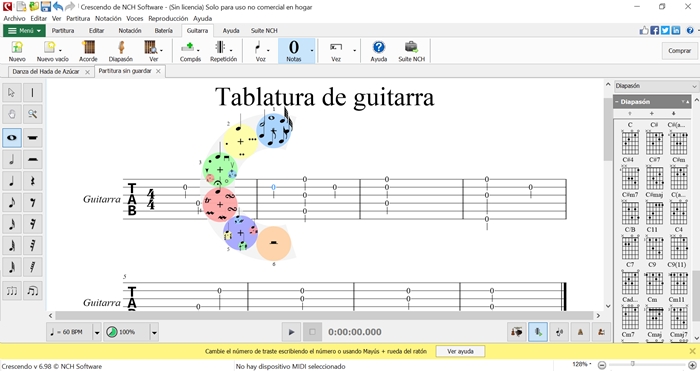Click the Ver ayuda button

[460, 351]
